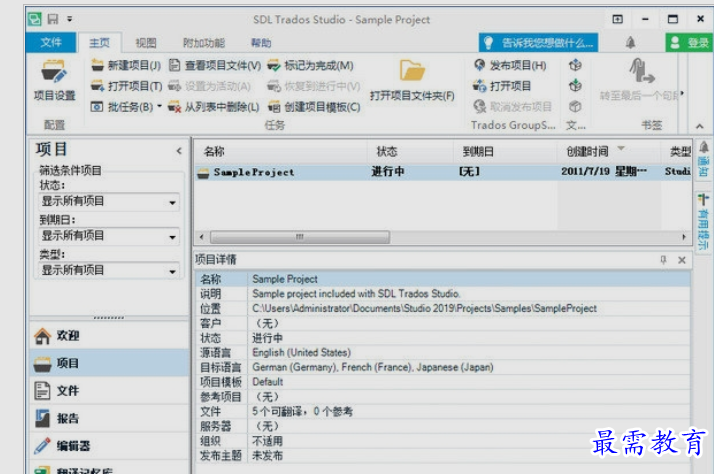This screenshot has width=714, height=474.
Task: Click bottom package icon in 文... group
Action: pyautogui.click(x=575, y=107)
